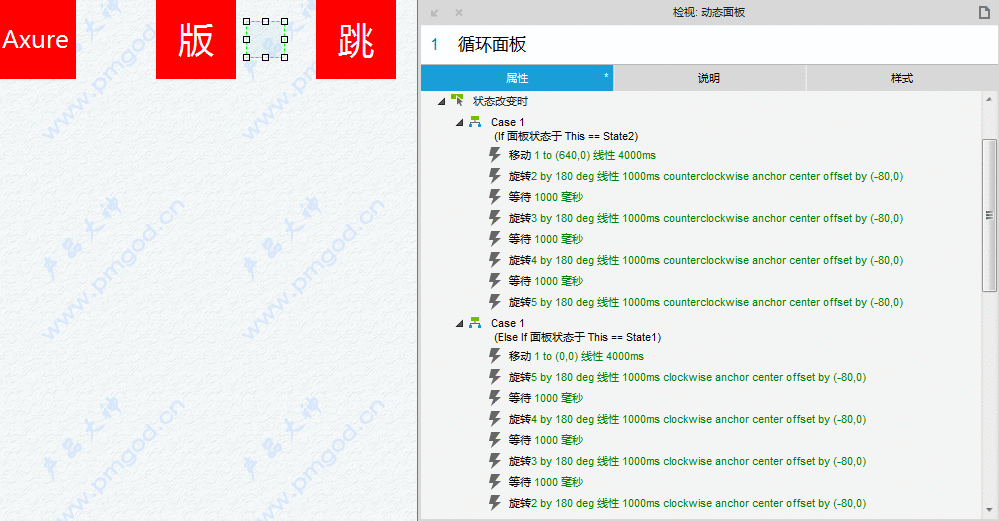Click the 检视: 动态面板 title text

(709, 12)
